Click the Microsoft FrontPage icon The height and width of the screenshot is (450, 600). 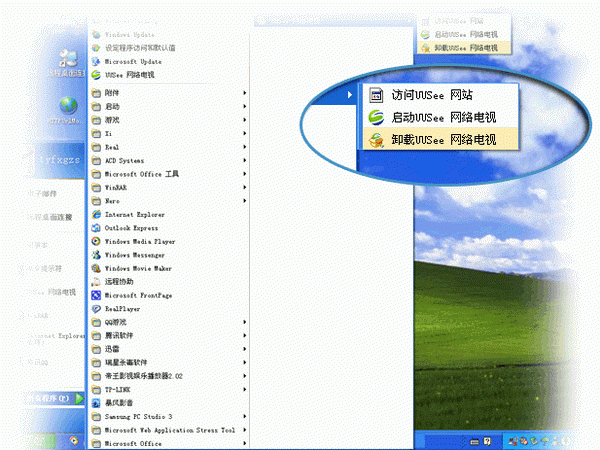[x=96, y=295]
